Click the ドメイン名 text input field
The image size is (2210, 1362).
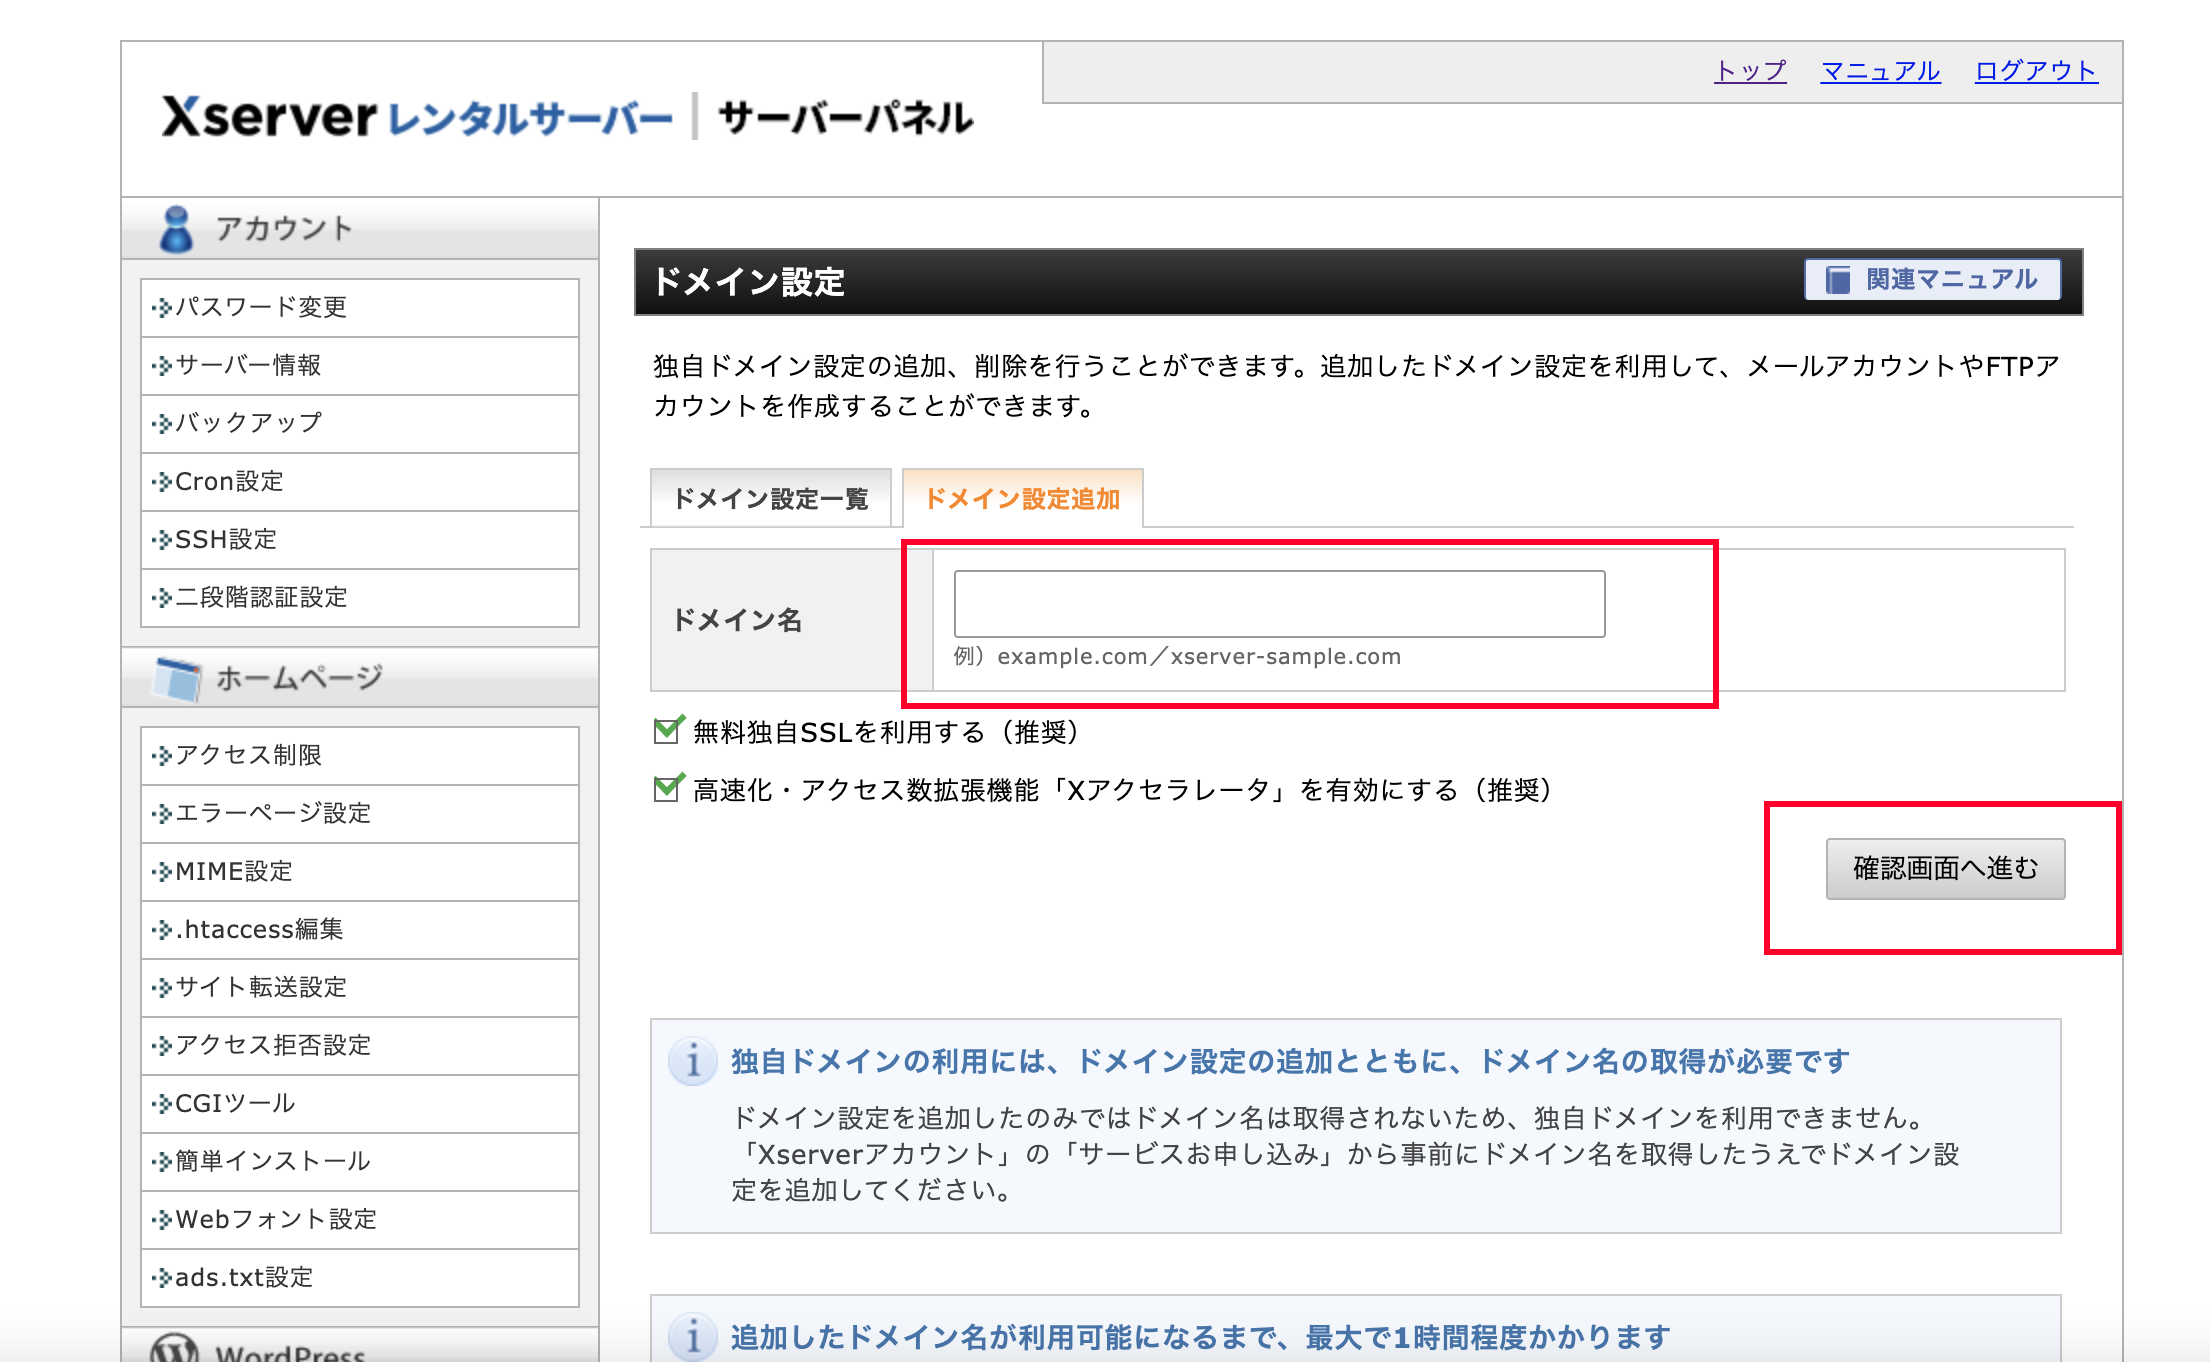click(1279, 604)
